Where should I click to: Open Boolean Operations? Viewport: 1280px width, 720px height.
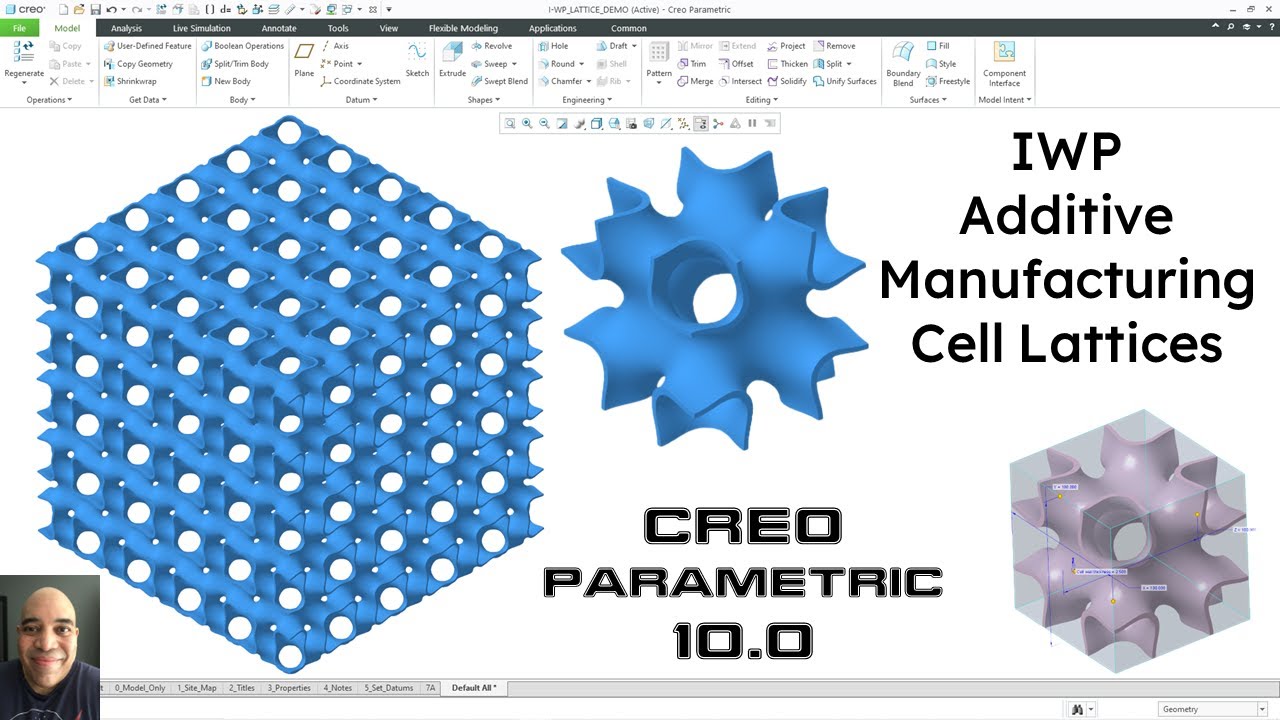242,46
